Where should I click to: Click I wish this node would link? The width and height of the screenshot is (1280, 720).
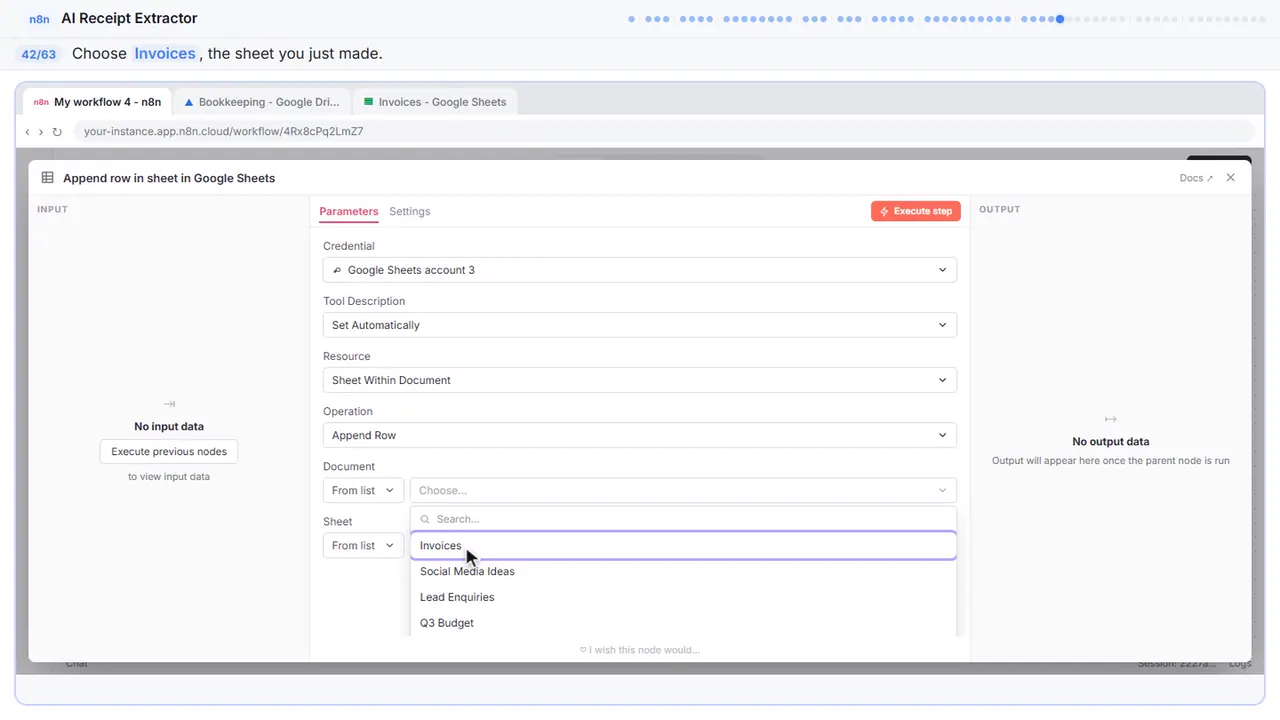pyautogui.click(x=640, y=650)
